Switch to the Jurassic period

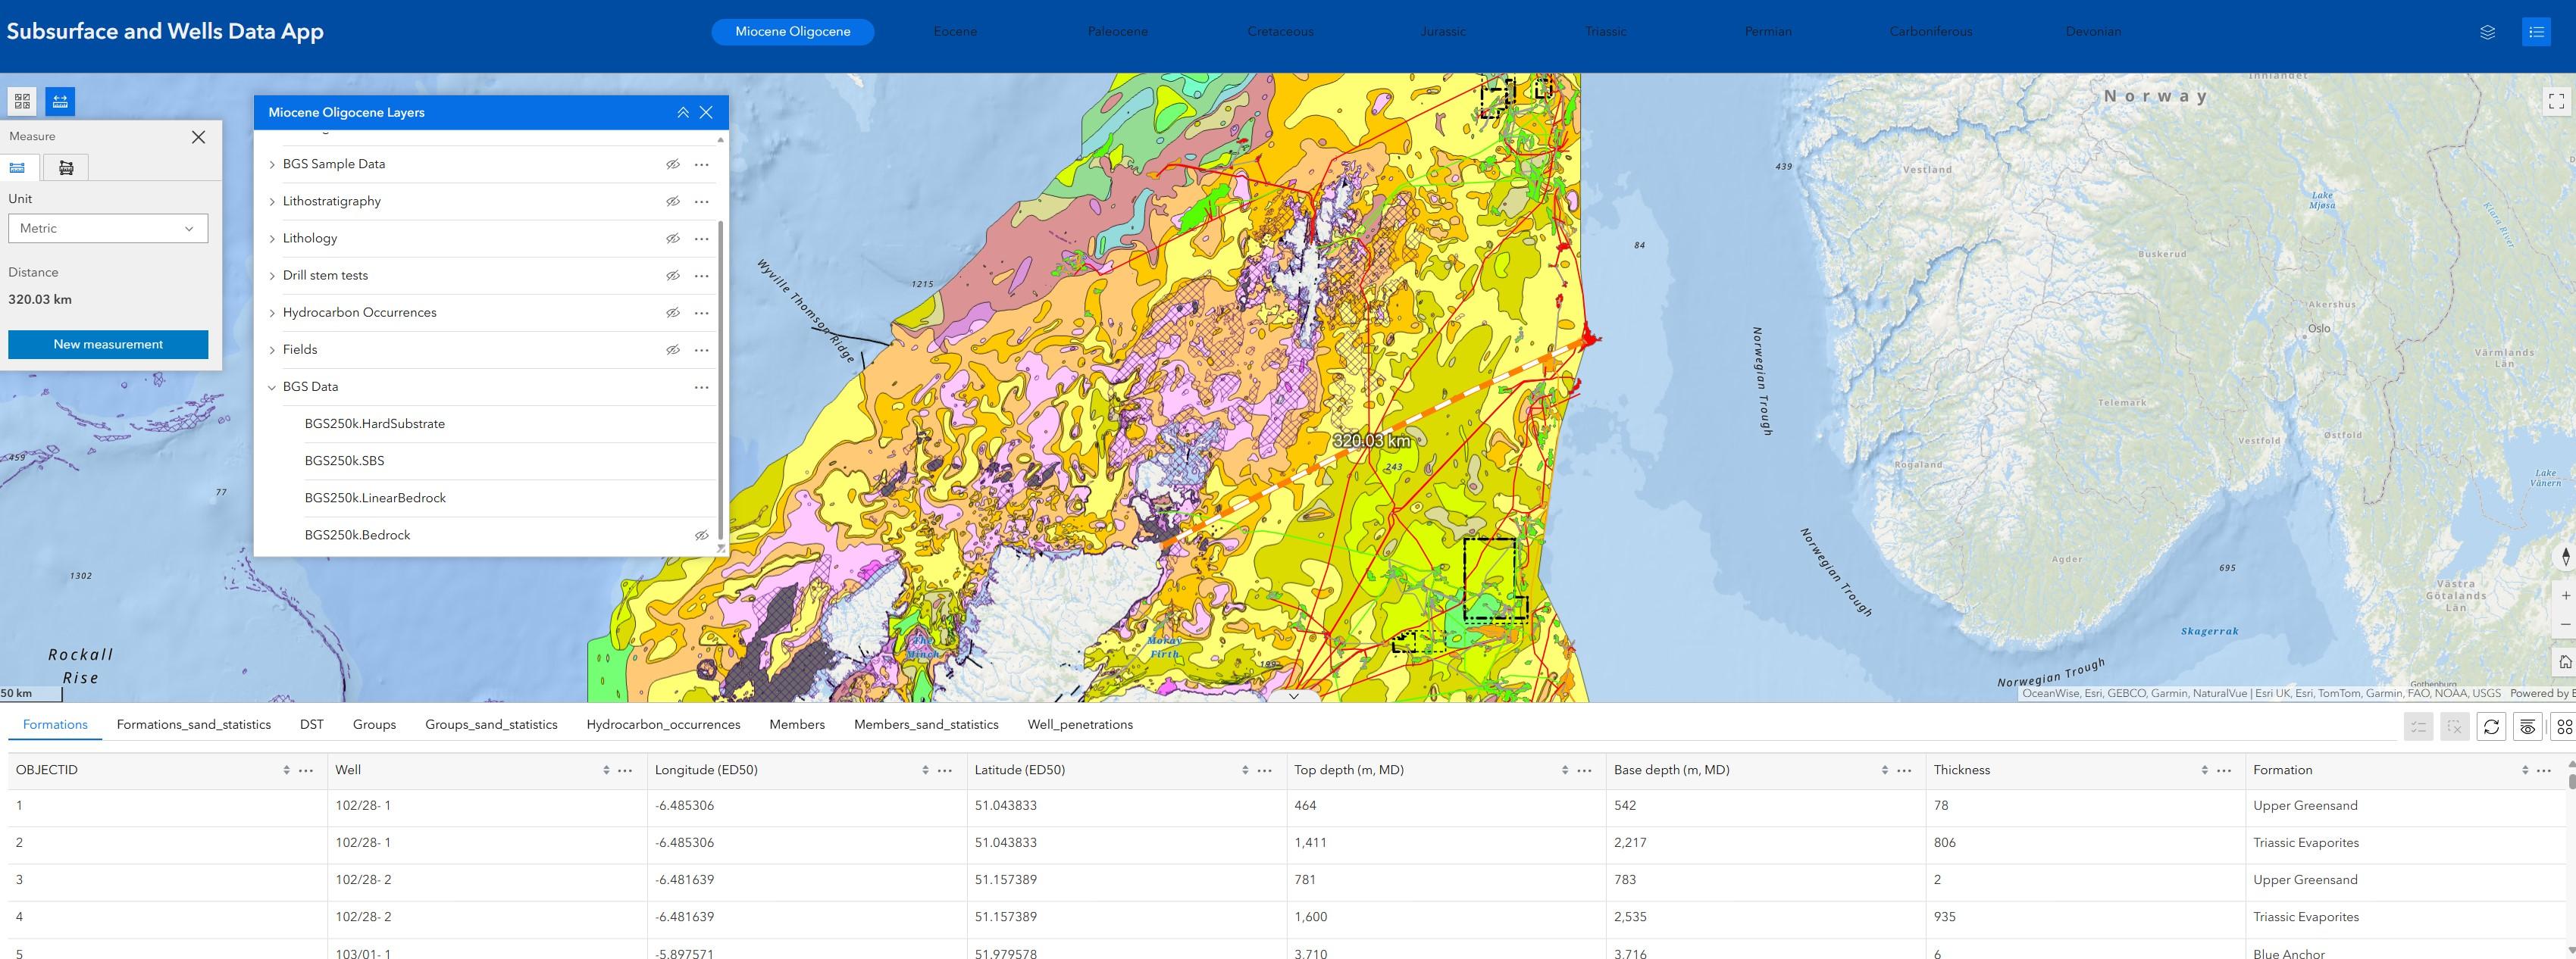tap(1443, 31)
